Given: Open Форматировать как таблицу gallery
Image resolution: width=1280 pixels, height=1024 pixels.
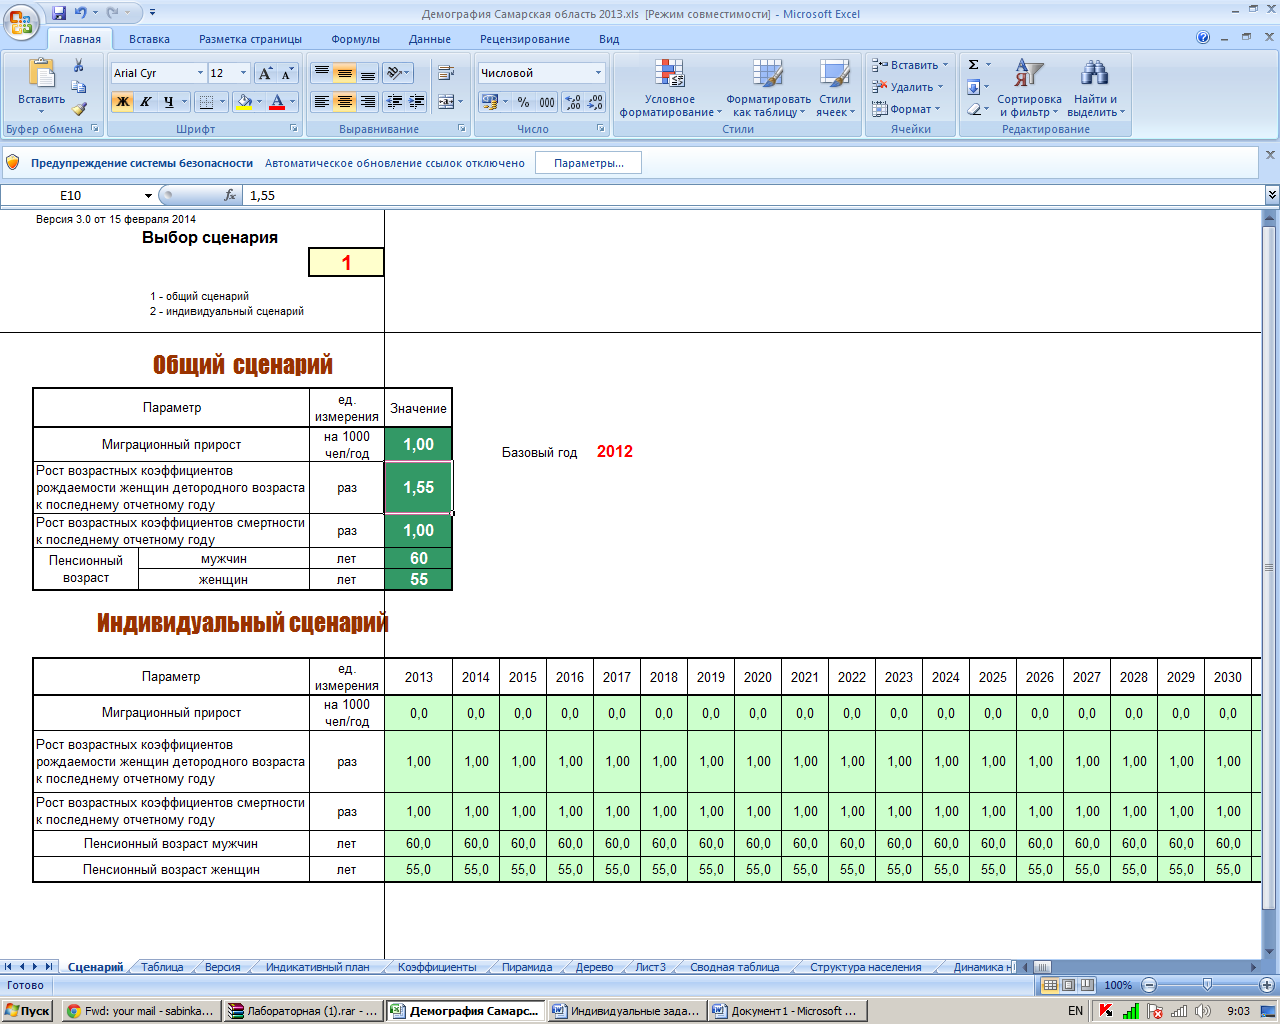Looking at the screenshot, I should coord(768,88).
